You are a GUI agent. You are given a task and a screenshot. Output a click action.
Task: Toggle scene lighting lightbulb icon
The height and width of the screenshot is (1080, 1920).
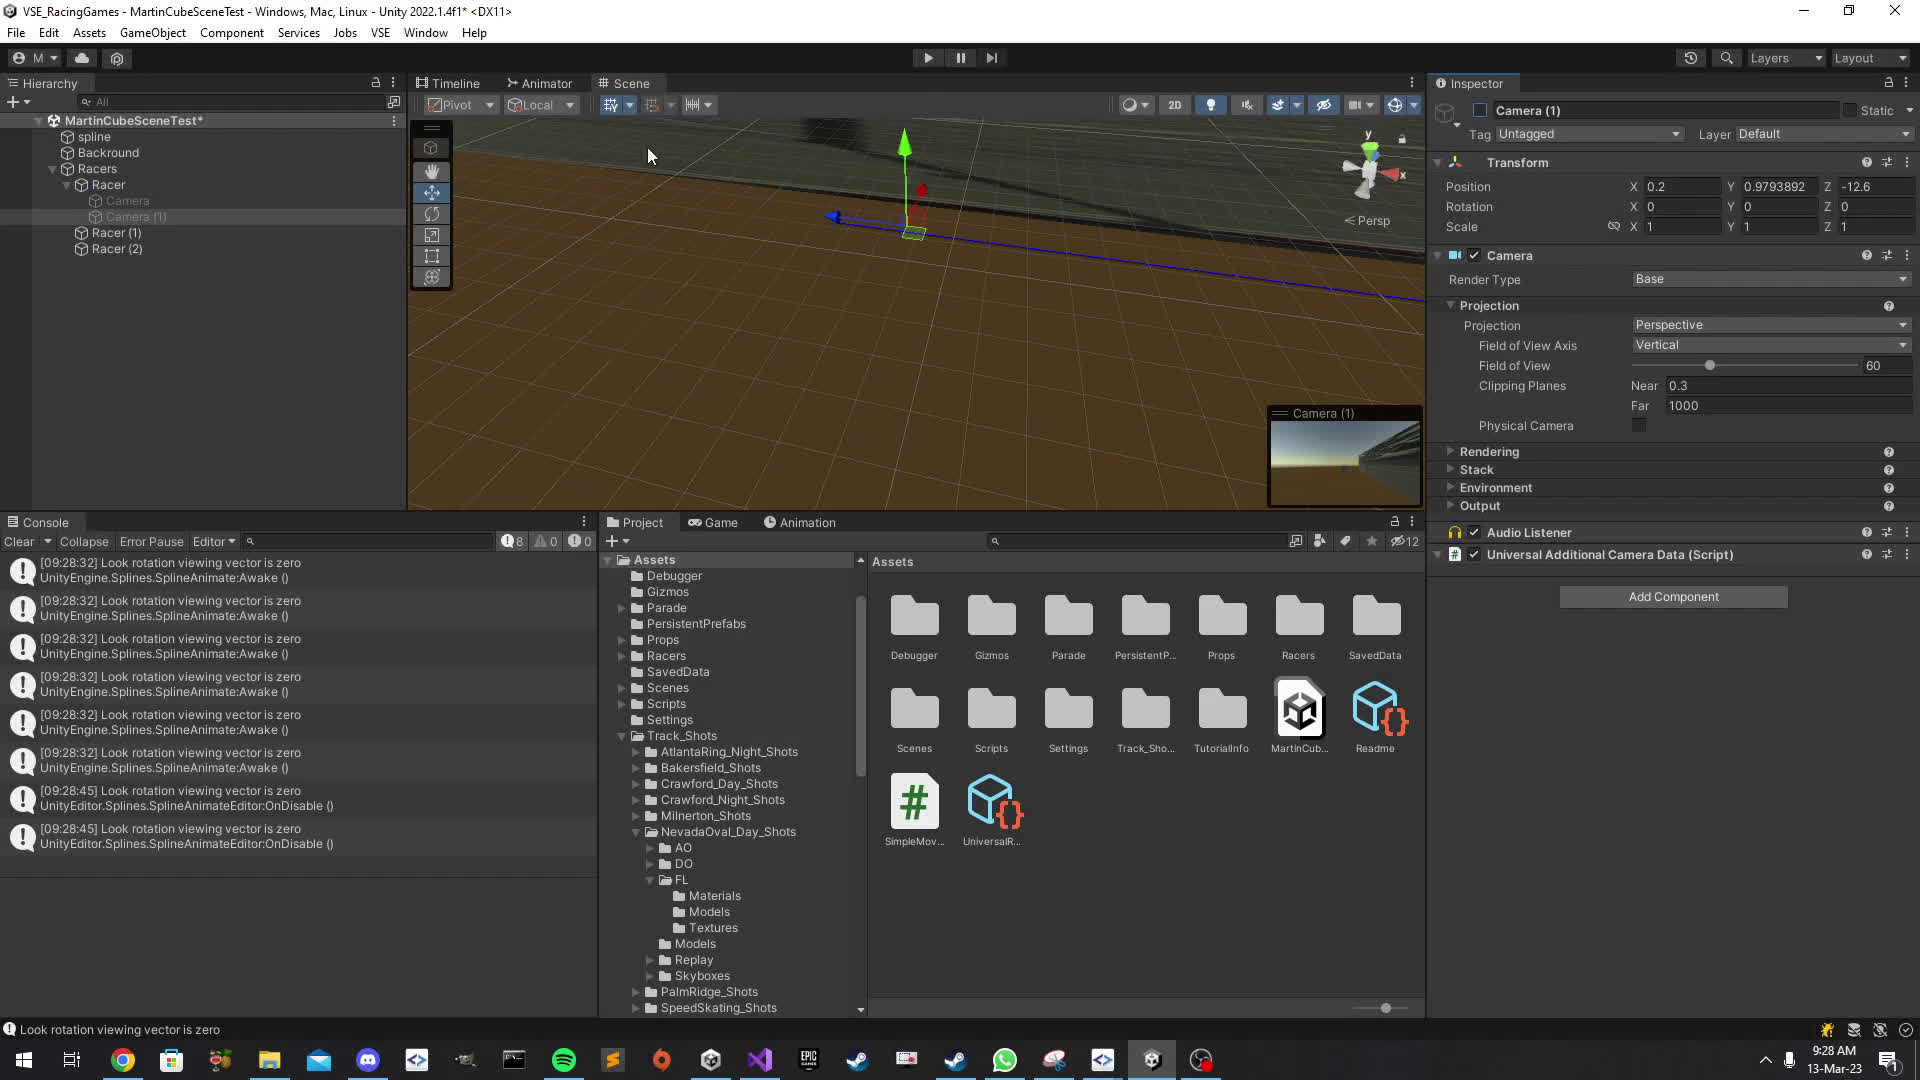point(1210,105)
